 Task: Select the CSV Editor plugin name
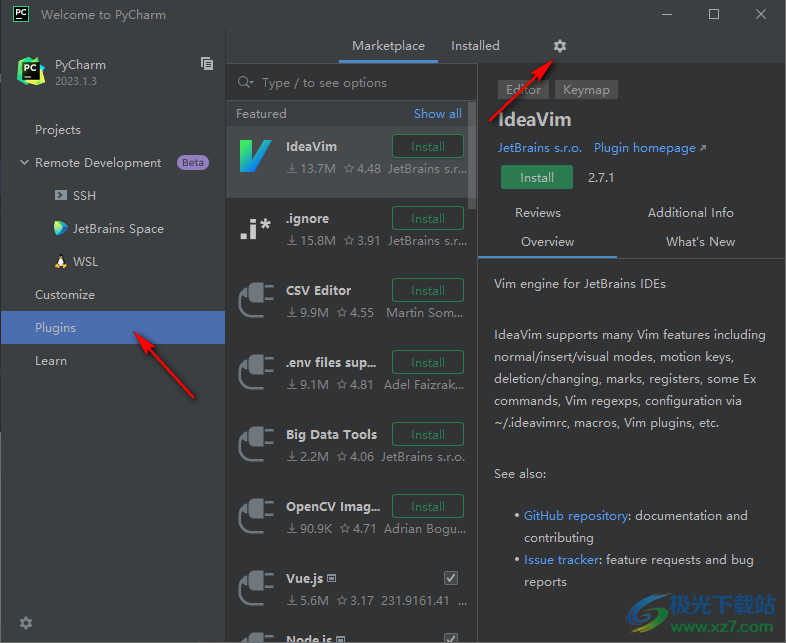(x=318, y=291)
